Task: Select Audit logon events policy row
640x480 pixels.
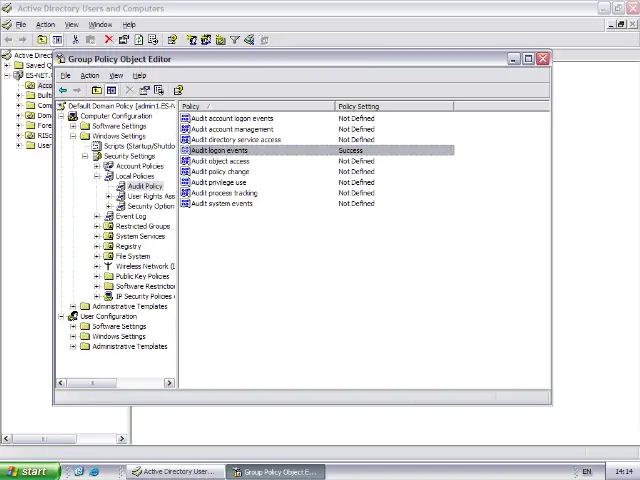Action: pos(317,150)
